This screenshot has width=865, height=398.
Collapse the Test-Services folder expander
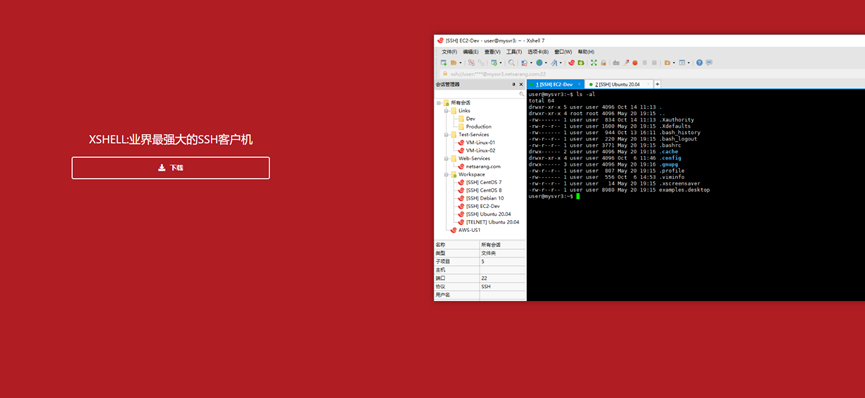pos(446,135)
